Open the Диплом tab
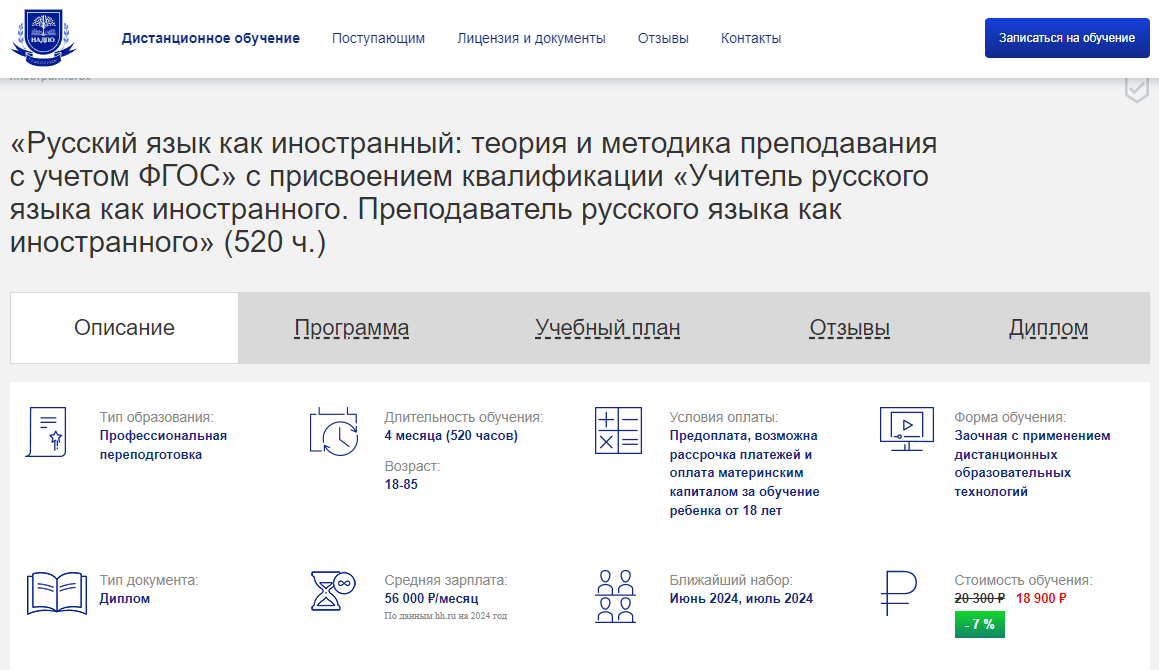 point(1048,328)
